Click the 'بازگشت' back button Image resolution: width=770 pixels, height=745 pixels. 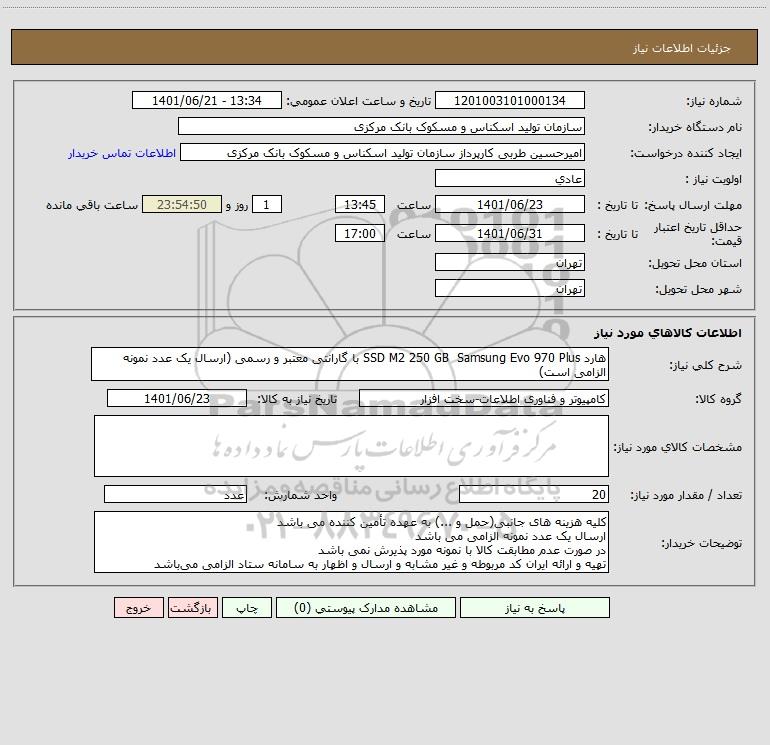pos(192,608)
